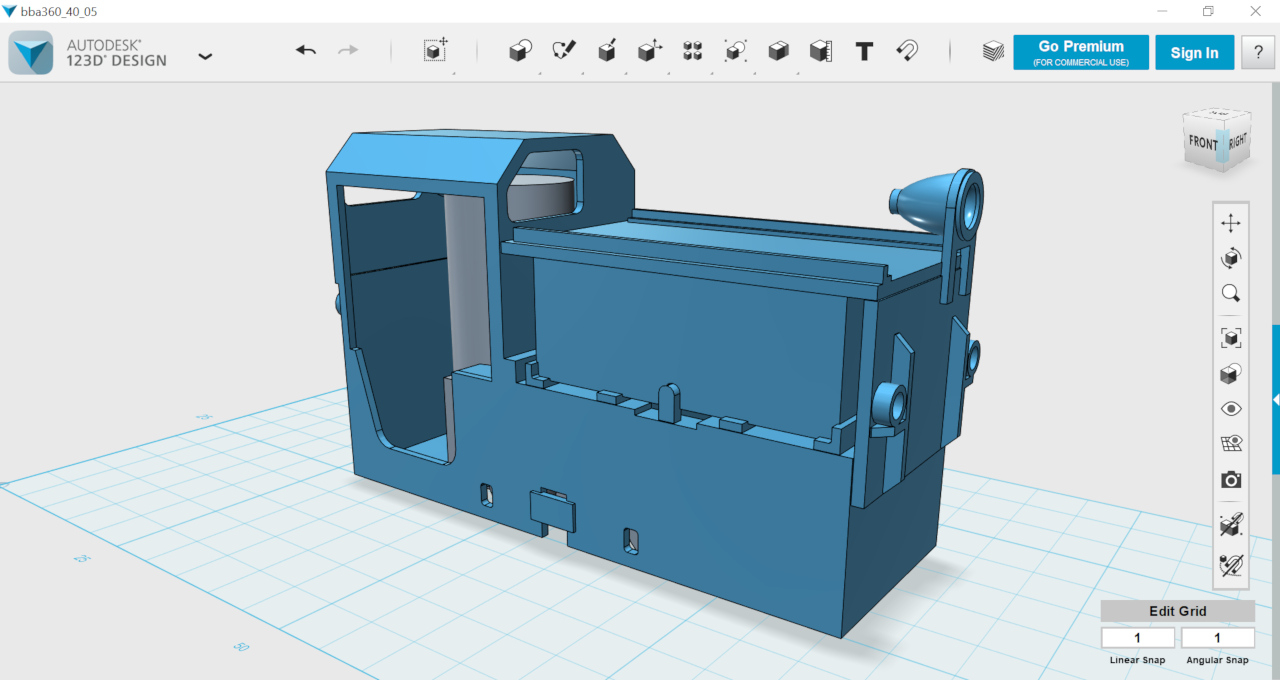
Task: Open the Measure tool
Action: tap(821, 51)
